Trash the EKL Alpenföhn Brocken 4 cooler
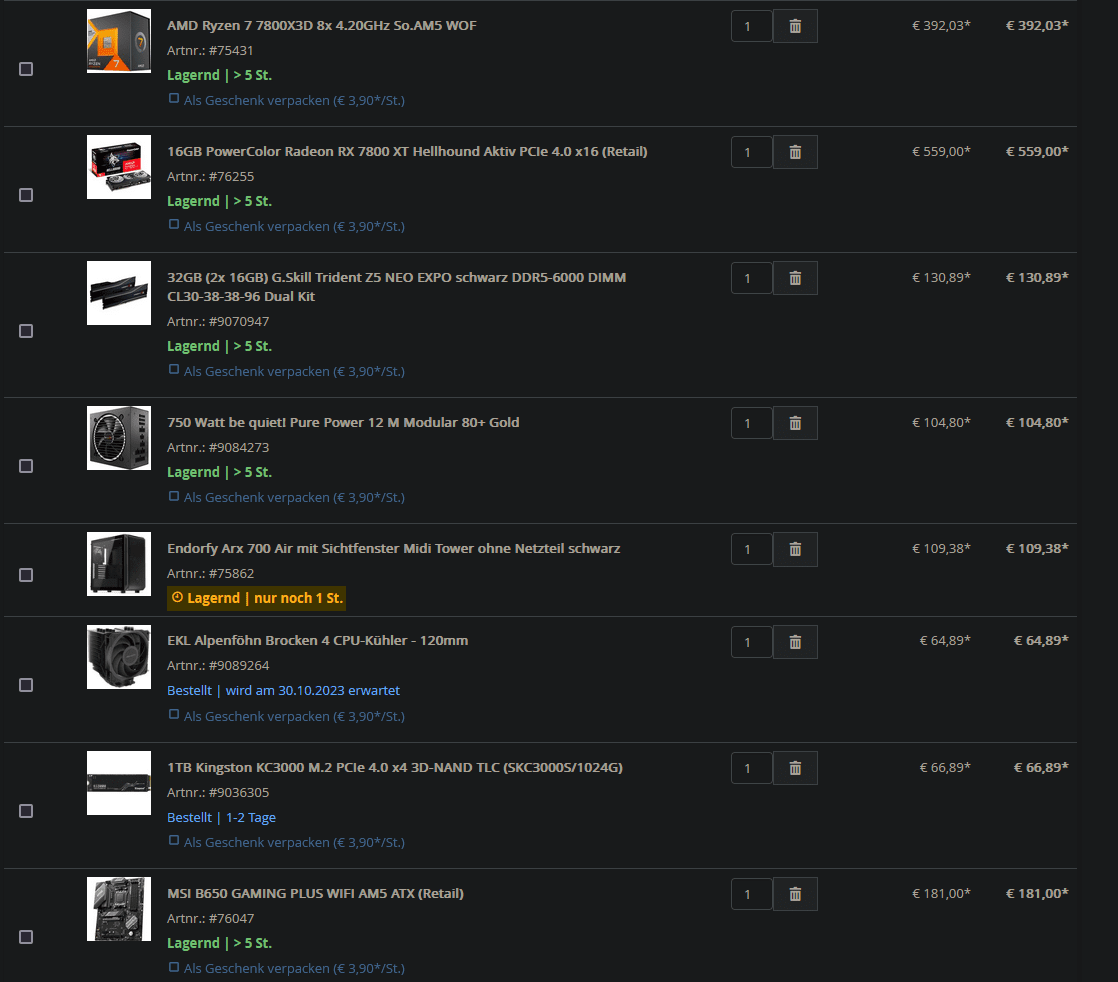Viewport: 1118px width, 982px height. 795,643
